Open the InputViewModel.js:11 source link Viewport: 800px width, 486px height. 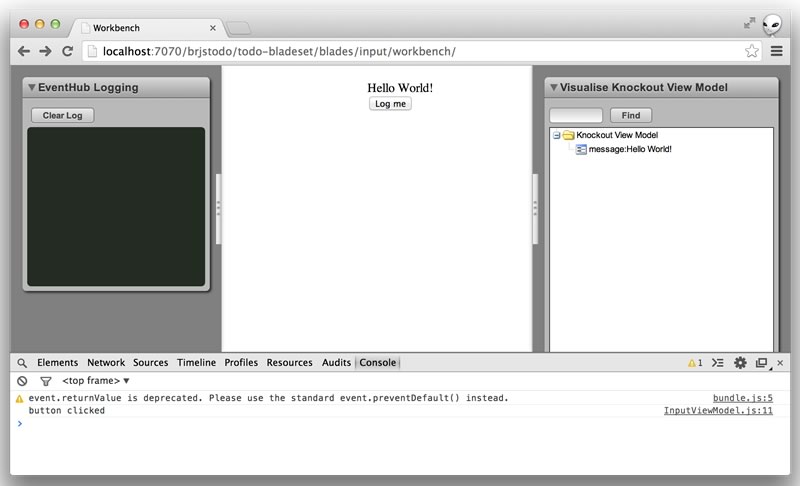(718, 411)
